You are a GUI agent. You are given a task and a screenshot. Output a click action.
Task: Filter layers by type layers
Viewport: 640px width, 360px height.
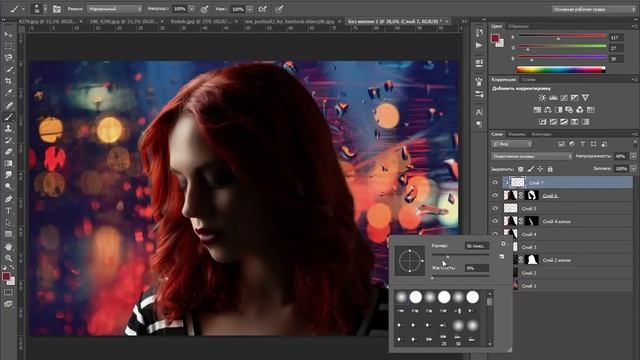582,144
